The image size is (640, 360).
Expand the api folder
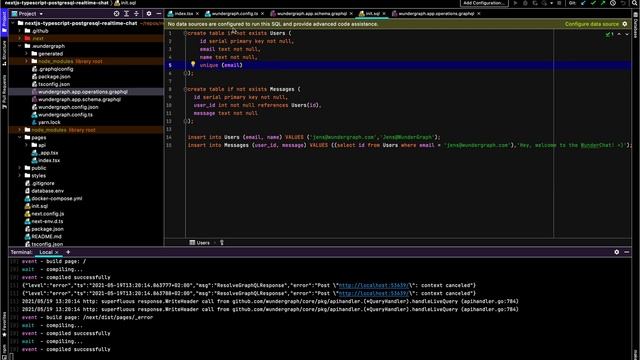click(x=27, y=145)
